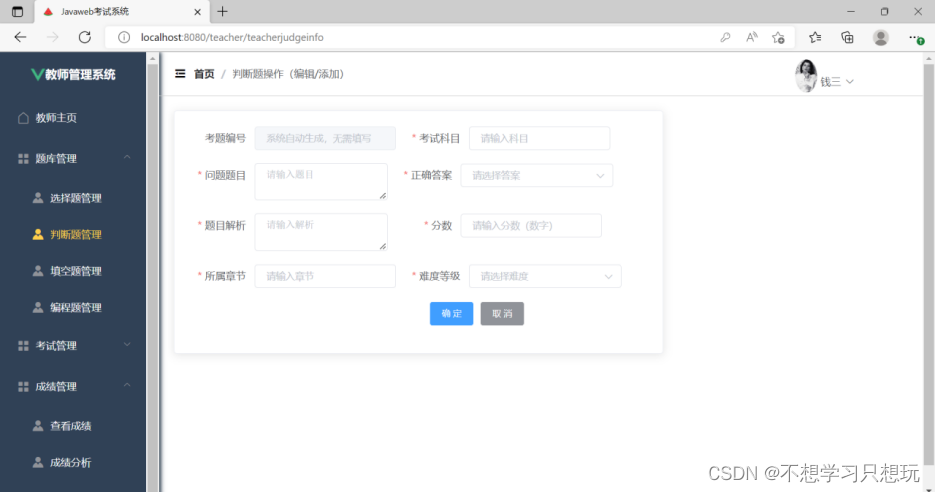This screenshot has width=935, height=492.
Task: Click the 教师管理系统 logo
Action: tap(73, 75)
